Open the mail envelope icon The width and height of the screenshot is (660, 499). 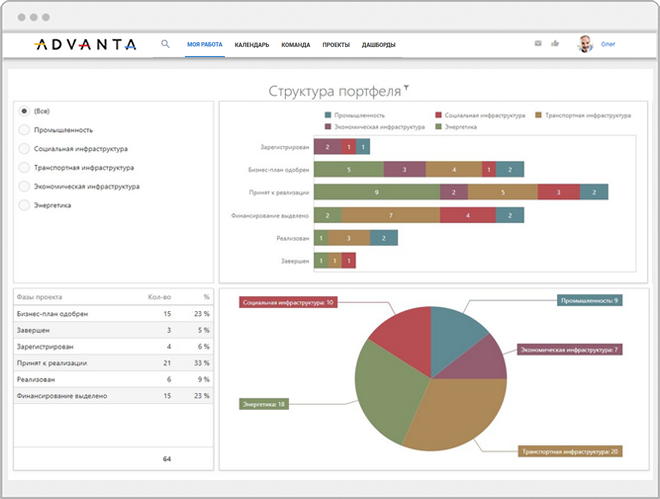pos(538,44)
